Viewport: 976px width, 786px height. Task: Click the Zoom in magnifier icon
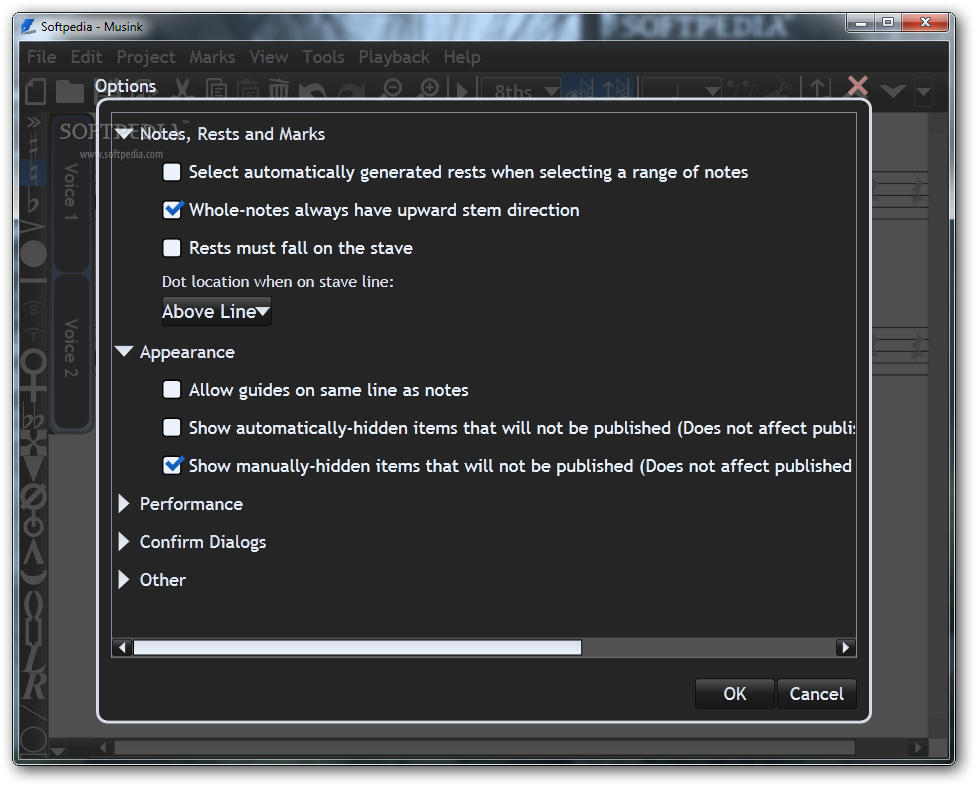click(429, 89)
